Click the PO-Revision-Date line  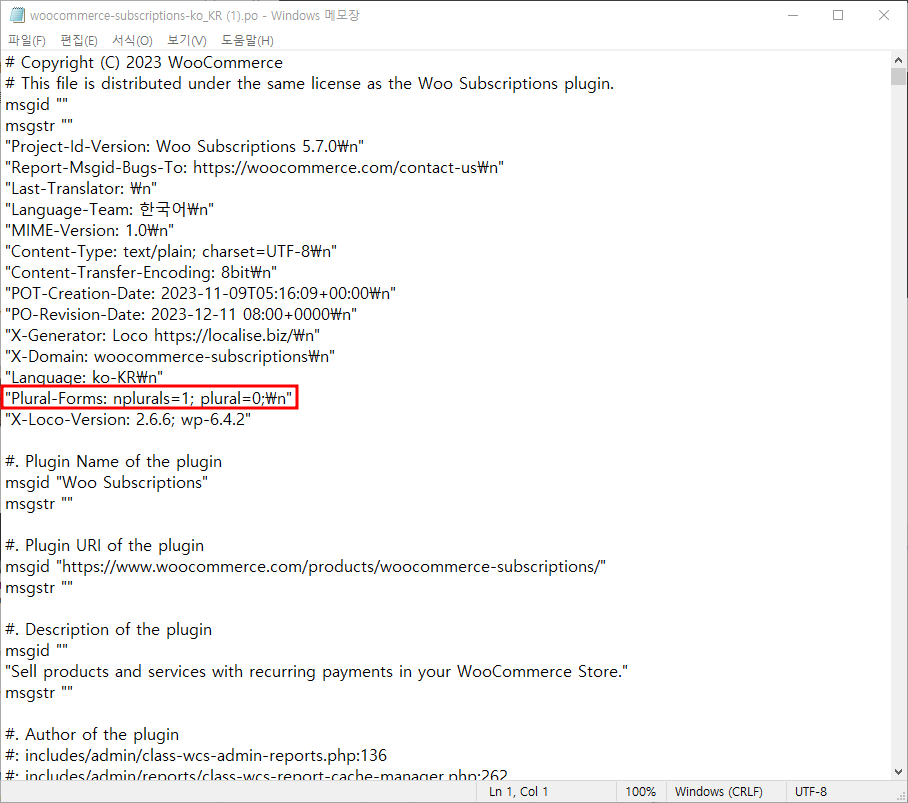tap(181, 314)
